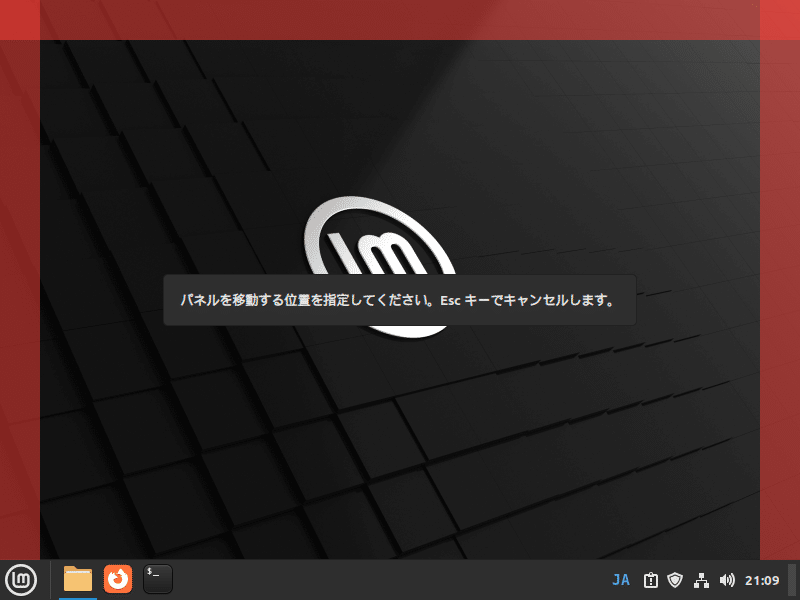The height and width of the screenshot is (600, 800).
Task: Open the Linux Mint start menu
Action: tap(21, 580)
